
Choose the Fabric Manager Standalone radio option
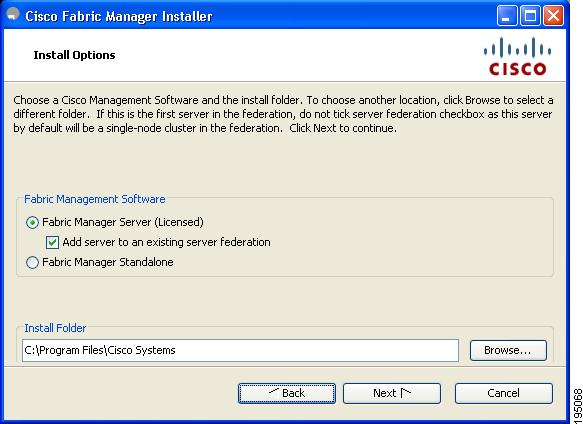coord(32,262)
